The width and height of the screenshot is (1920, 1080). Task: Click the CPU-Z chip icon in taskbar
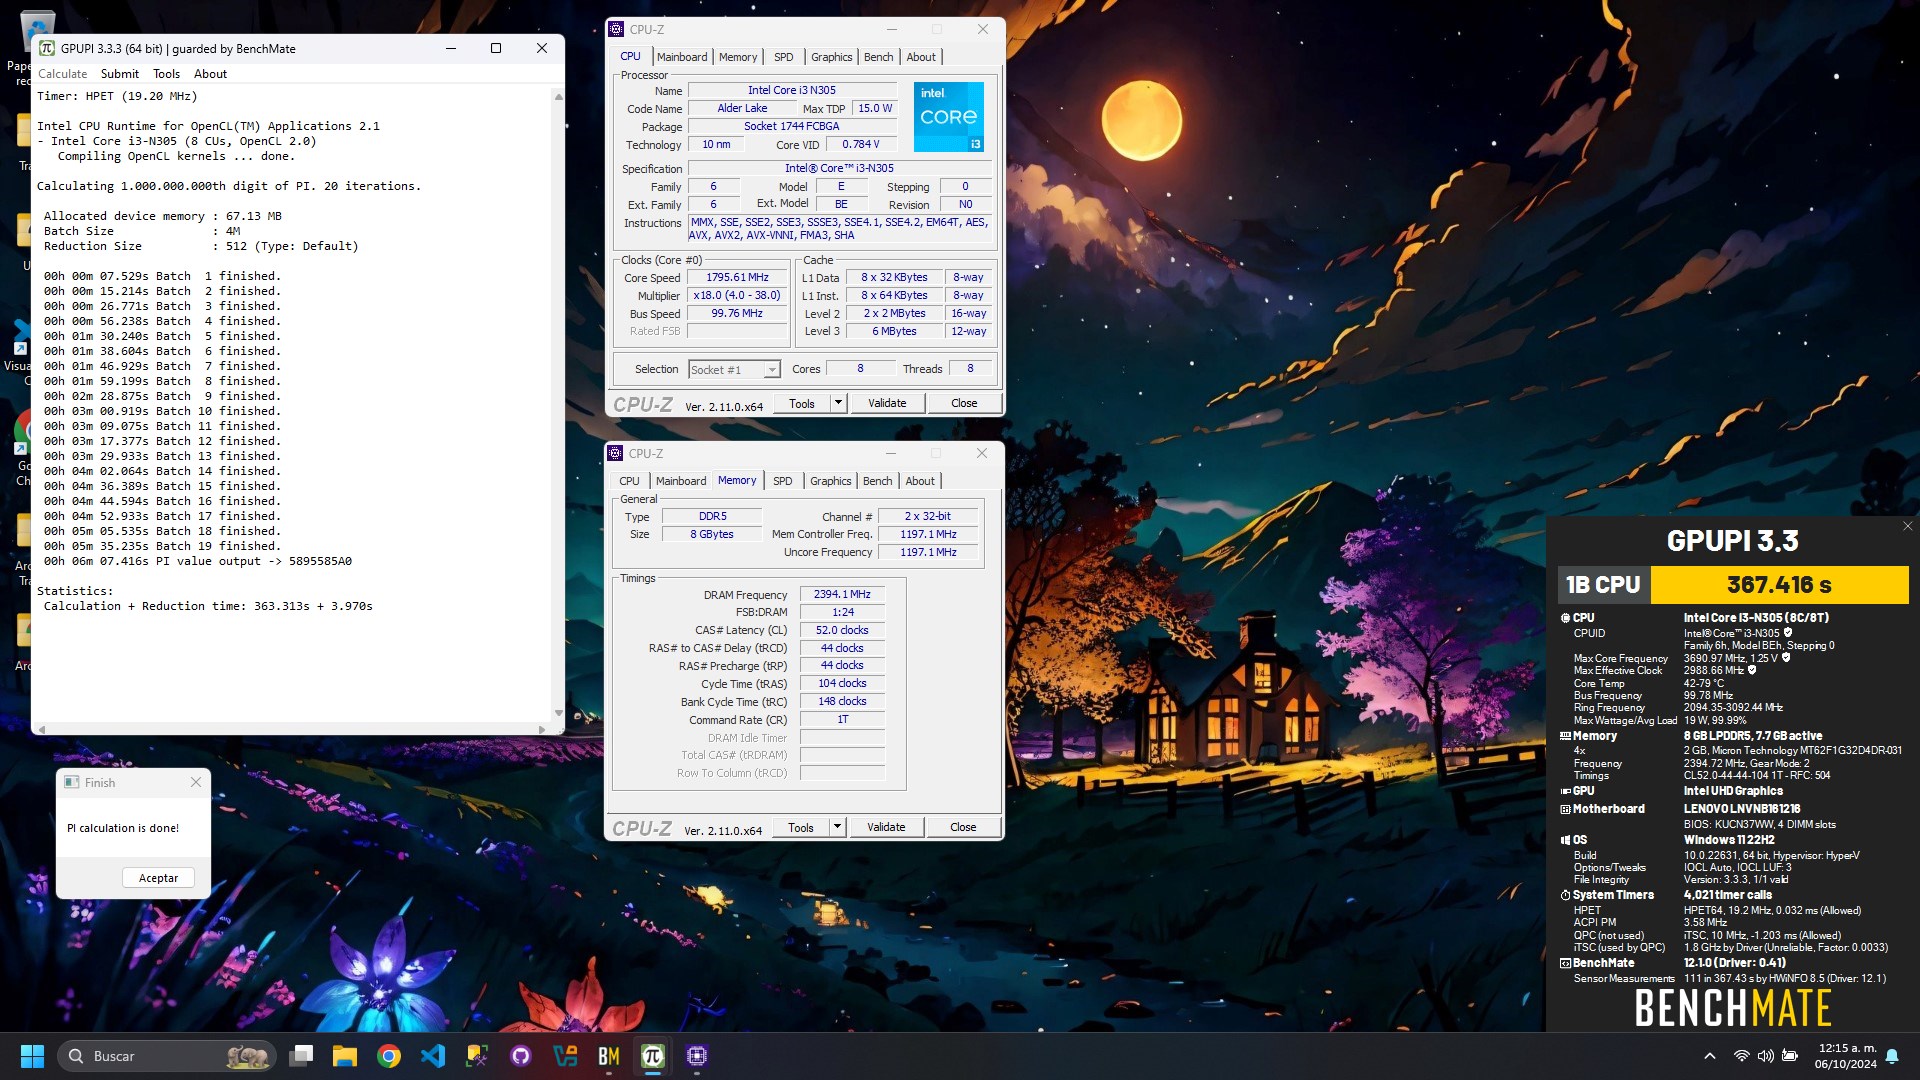click(697, 1056)
